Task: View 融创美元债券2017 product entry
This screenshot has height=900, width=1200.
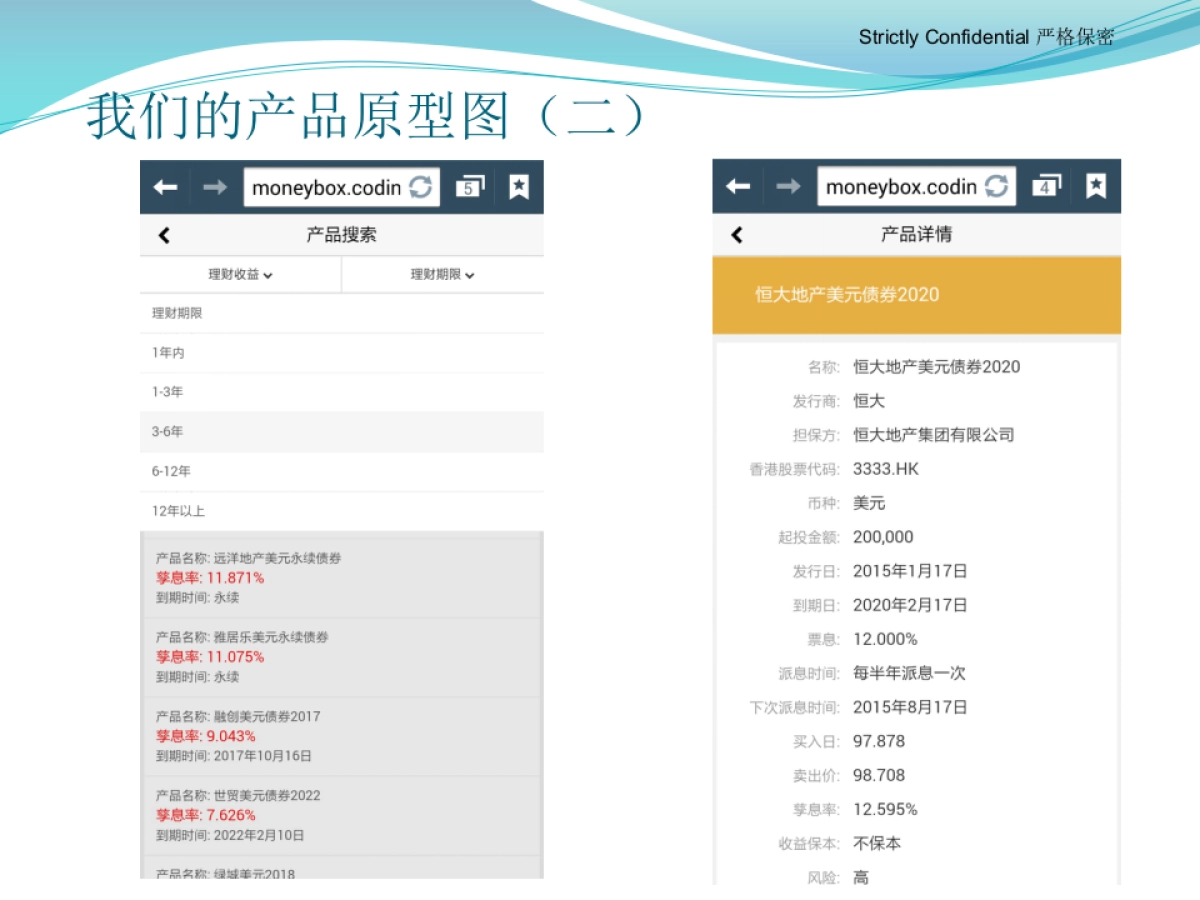Action: (340, 736)
